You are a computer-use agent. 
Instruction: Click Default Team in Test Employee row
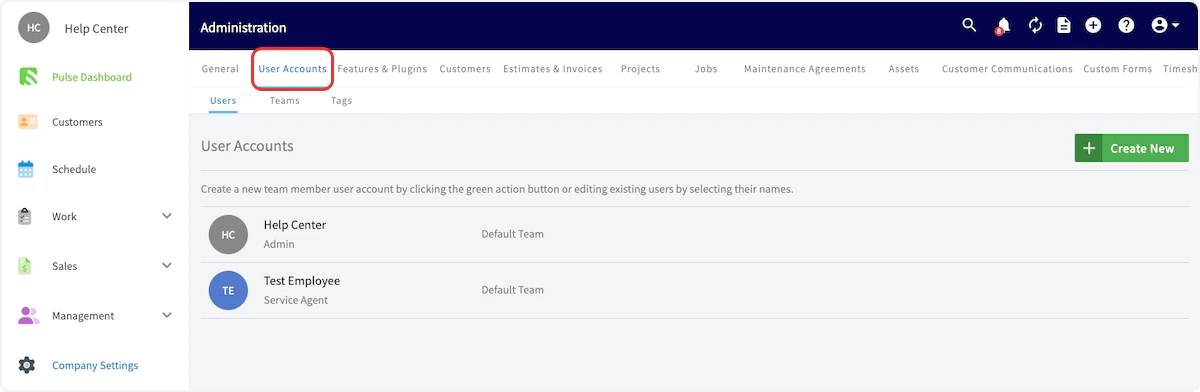tap(513, 290)
